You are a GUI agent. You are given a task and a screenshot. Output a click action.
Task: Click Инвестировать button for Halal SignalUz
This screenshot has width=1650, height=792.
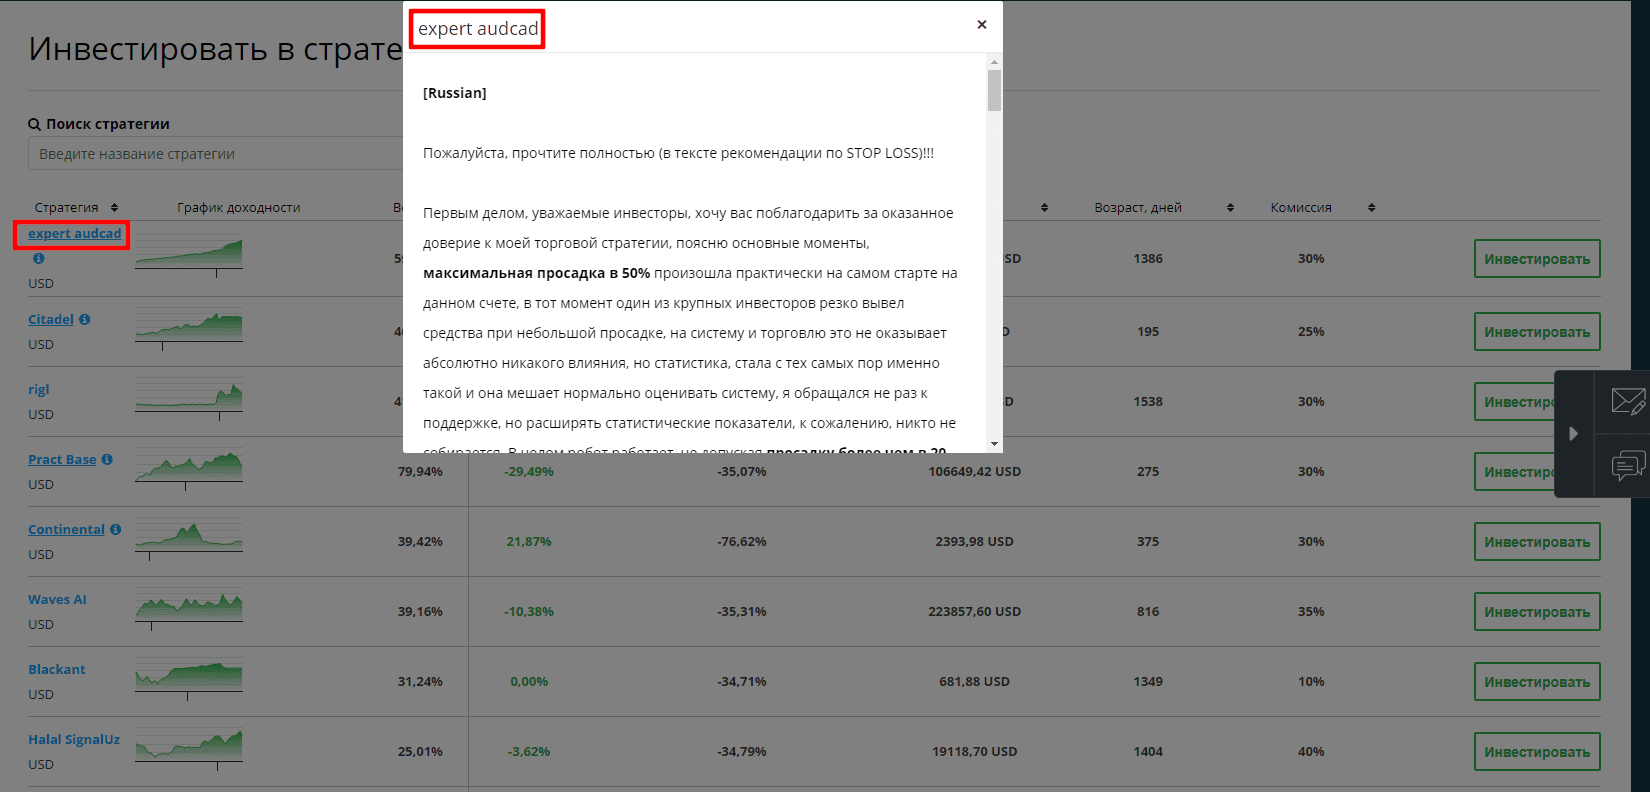[1537, 752]
